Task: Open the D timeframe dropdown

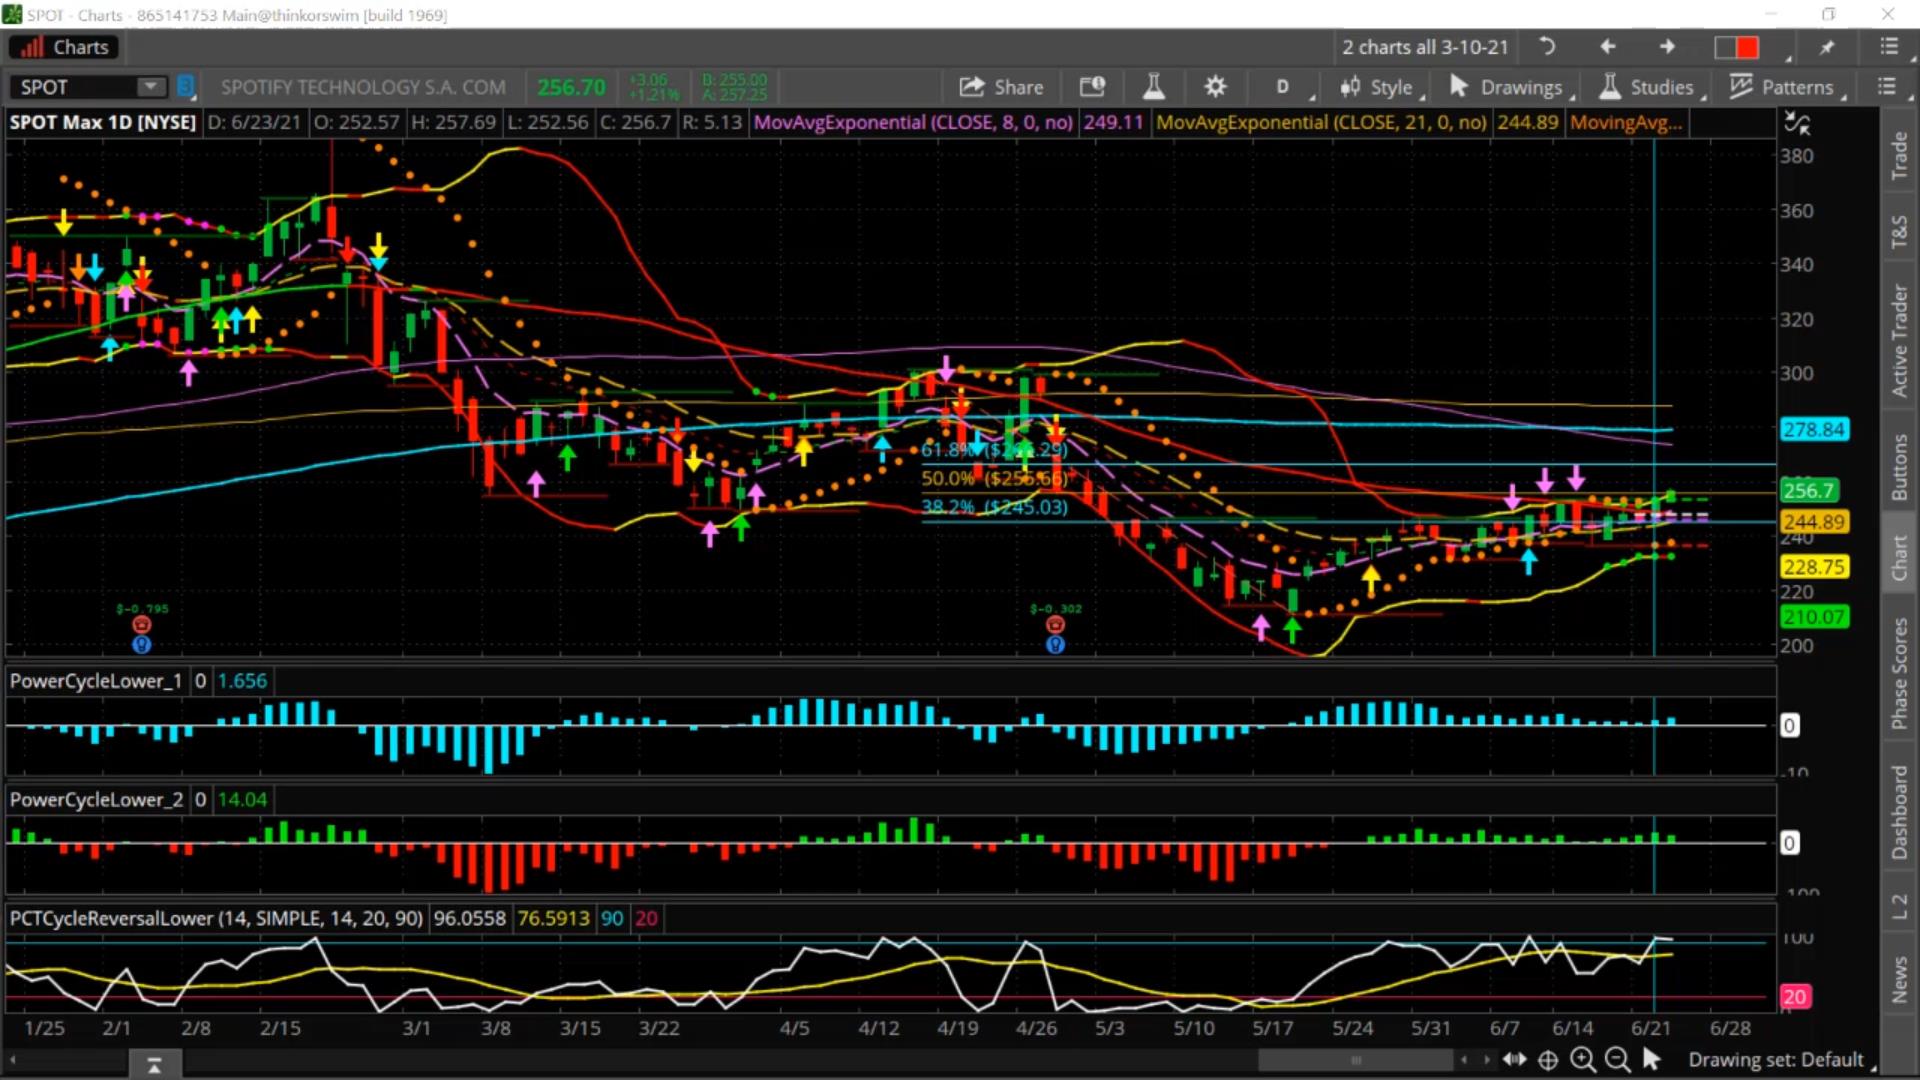Action: coord(1284,87)
